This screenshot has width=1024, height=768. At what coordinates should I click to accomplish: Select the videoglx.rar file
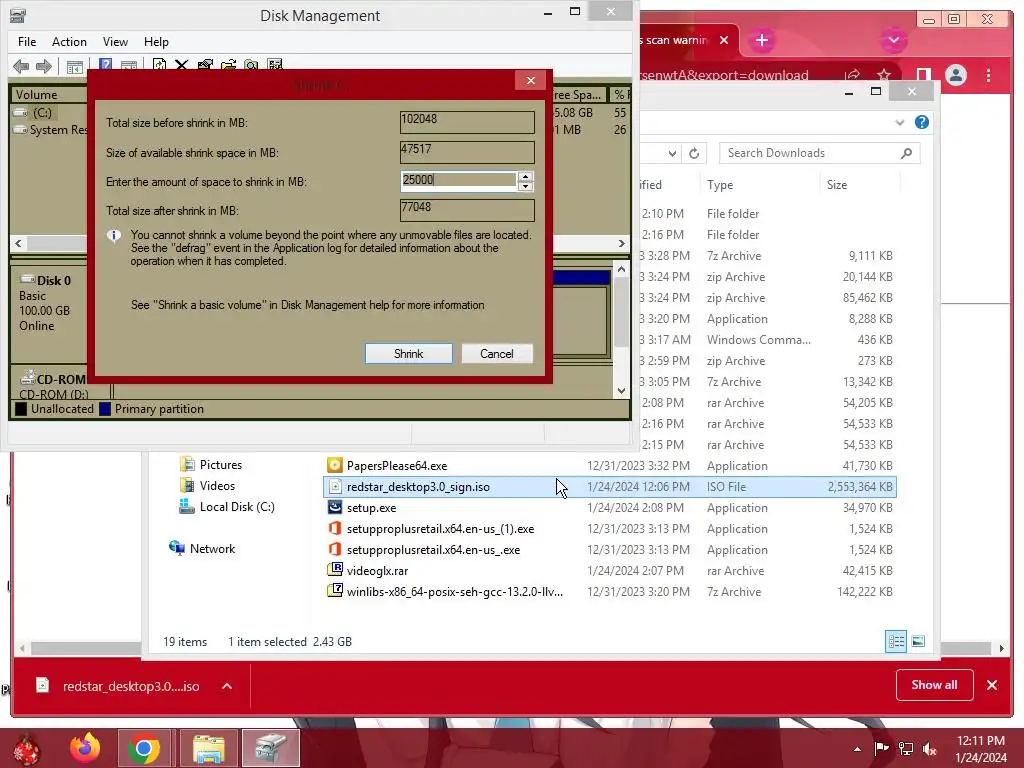click(610, 571)
